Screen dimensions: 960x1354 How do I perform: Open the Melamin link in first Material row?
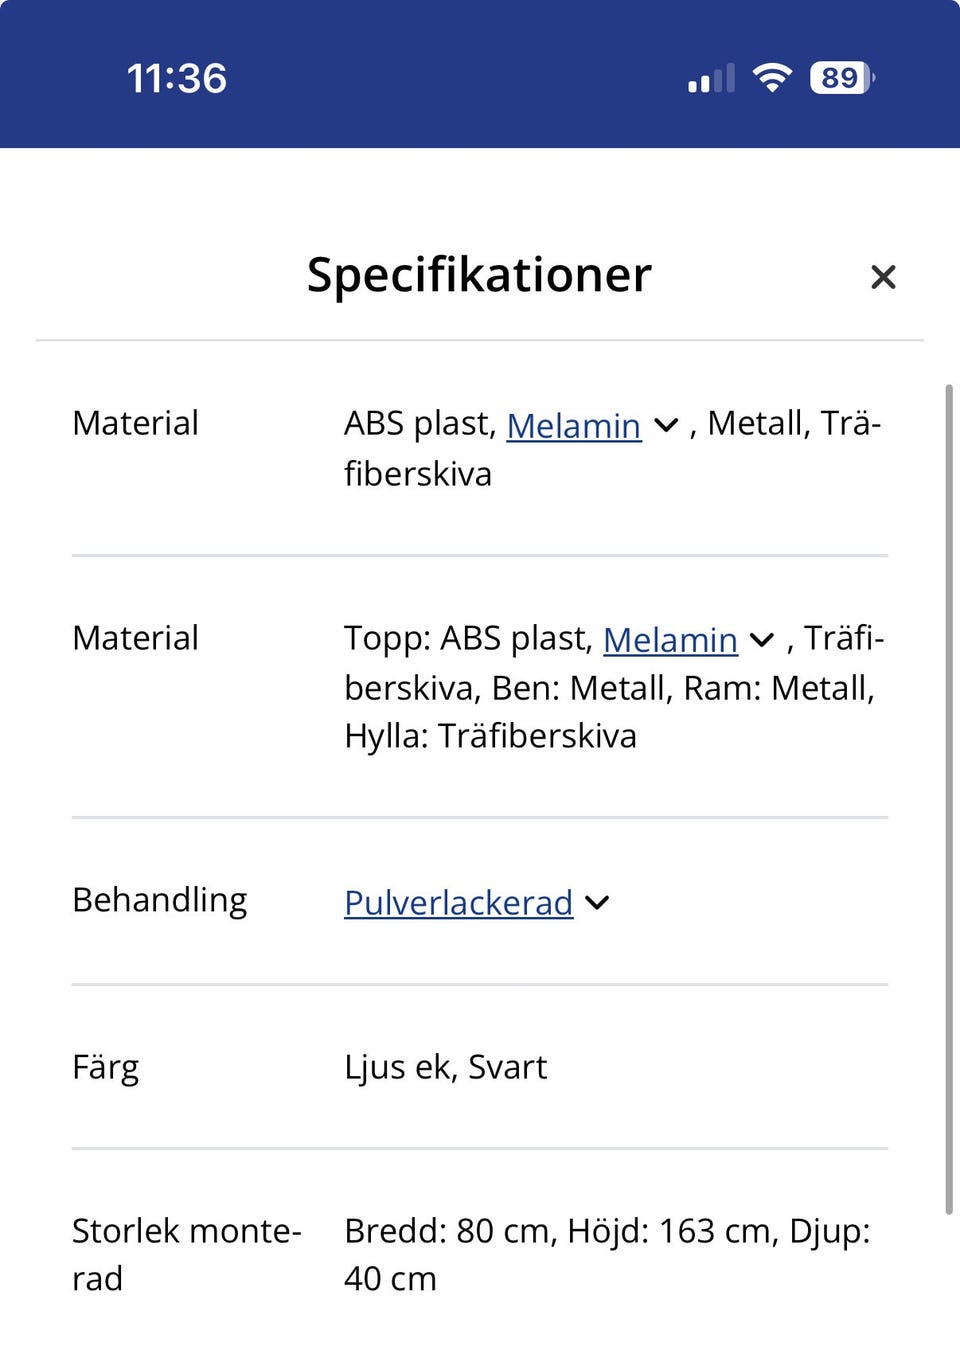[x=574, y=426]
